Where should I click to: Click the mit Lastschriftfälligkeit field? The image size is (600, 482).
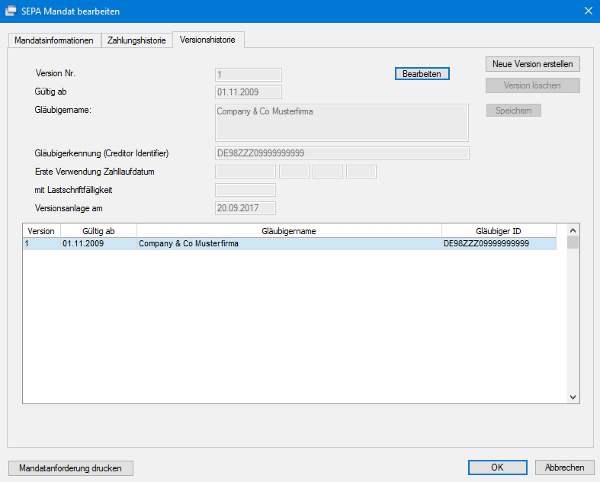pos(245,190)
